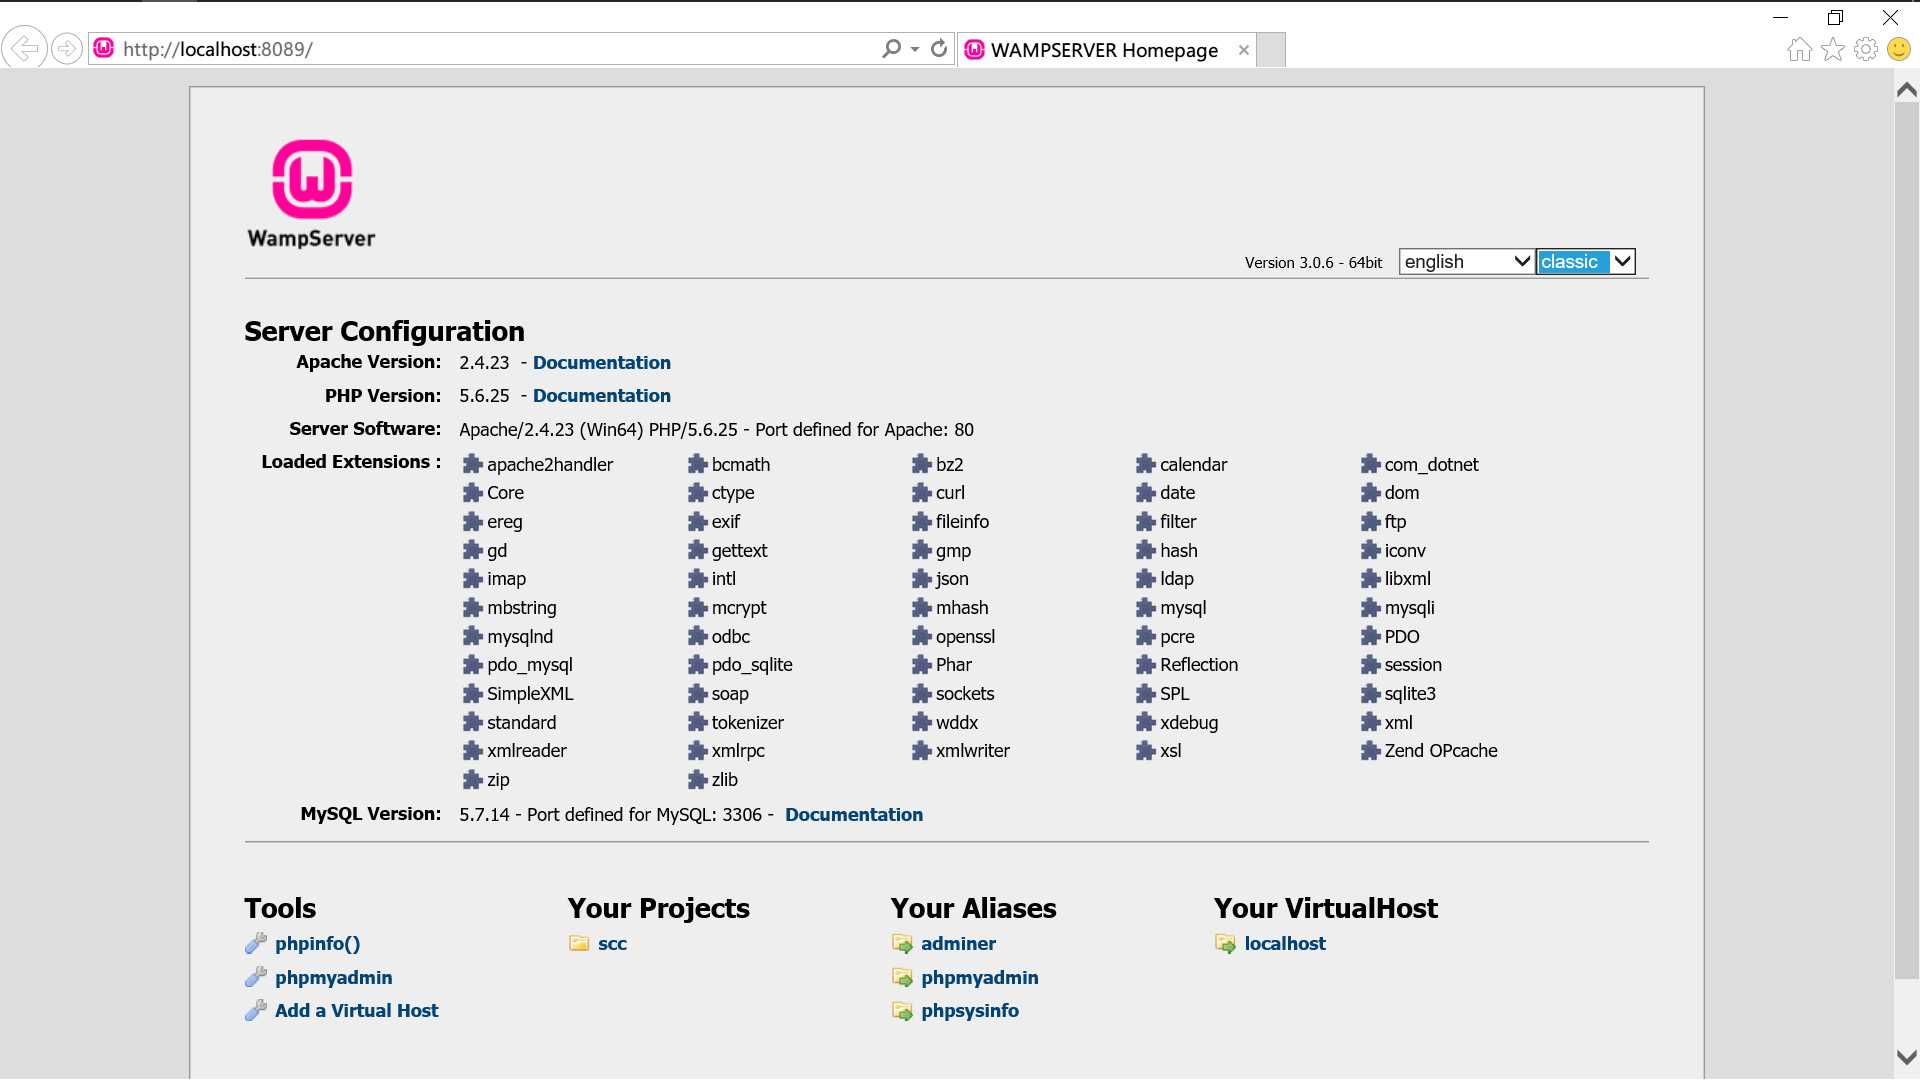Click the 'fileinfo' extension name

962,521
